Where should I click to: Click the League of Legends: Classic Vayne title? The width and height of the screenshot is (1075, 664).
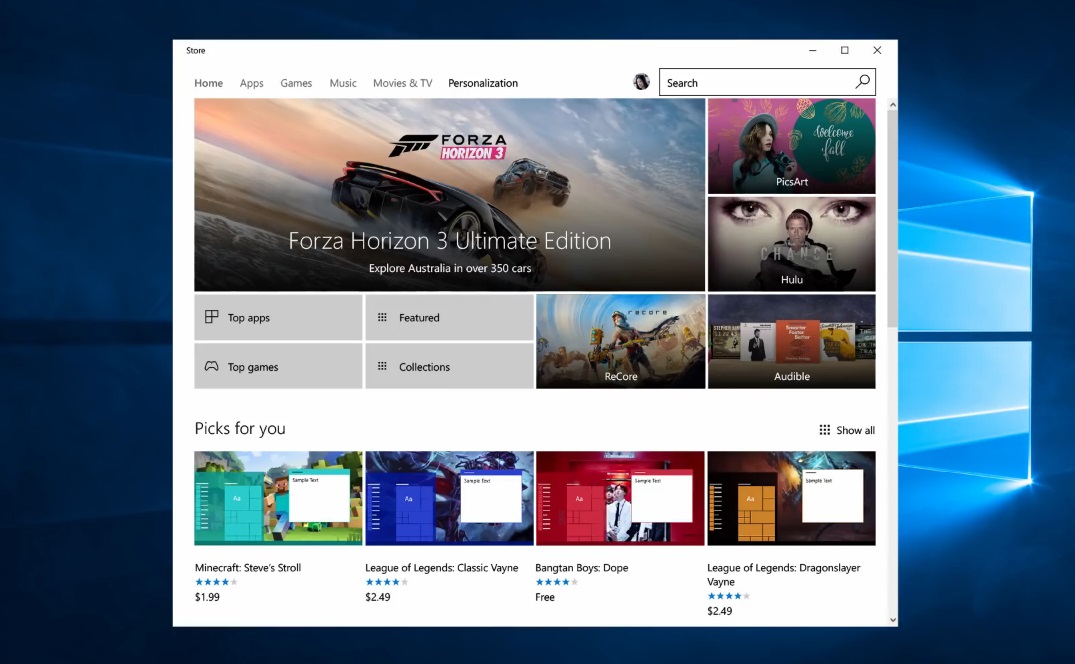click(442, 567)
